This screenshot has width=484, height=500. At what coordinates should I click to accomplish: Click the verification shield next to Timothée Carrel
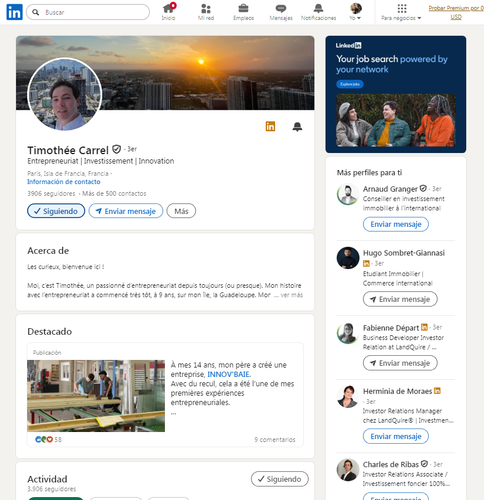[x=116, y=149]
